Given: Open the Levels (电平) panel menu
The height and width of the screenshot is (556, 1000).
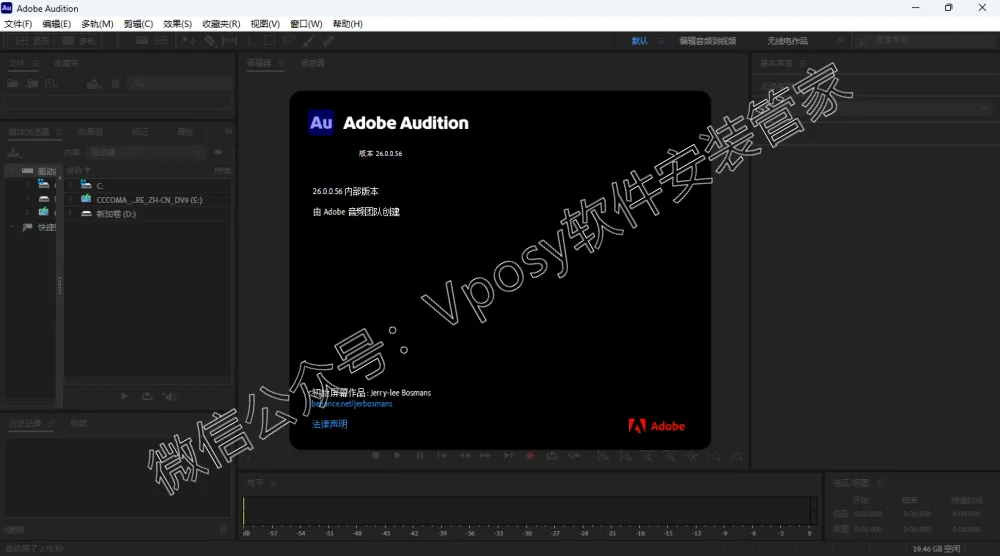Looking at the screenshot, I should (273, 483).
